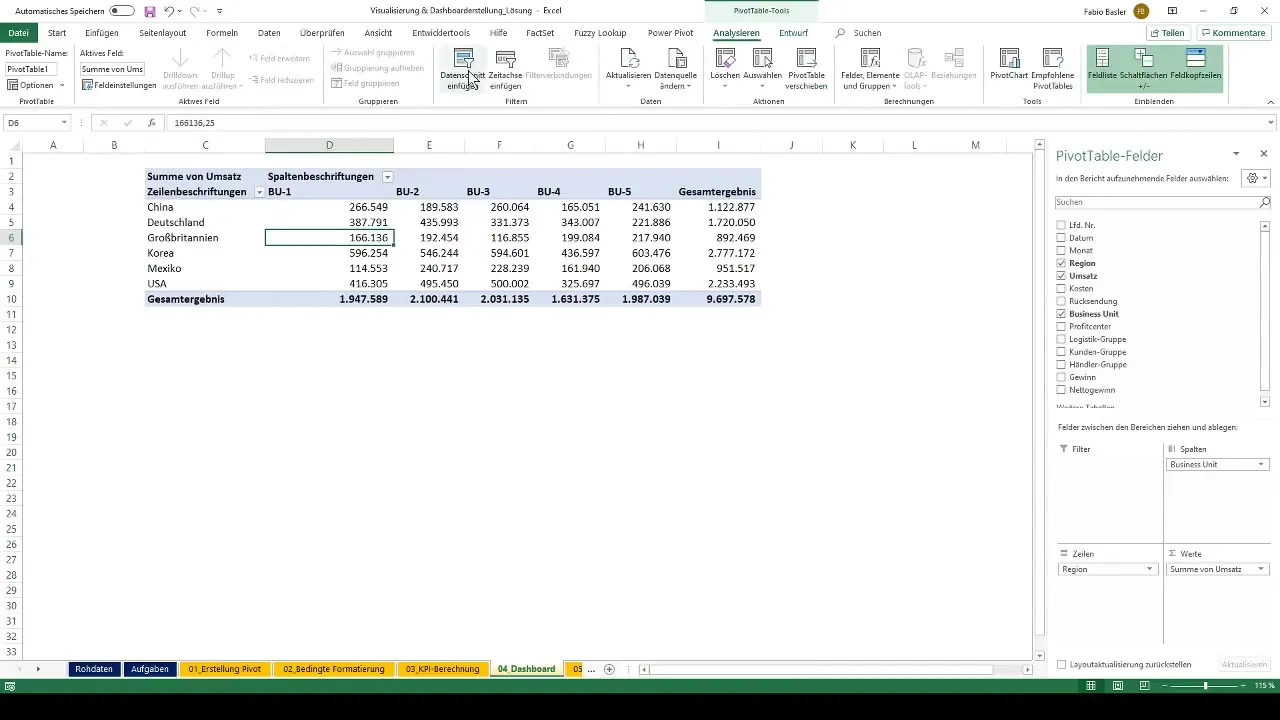Switch to the Einfügen ribbon tab
Viewport: 1280px width, 720px height.
102,33
